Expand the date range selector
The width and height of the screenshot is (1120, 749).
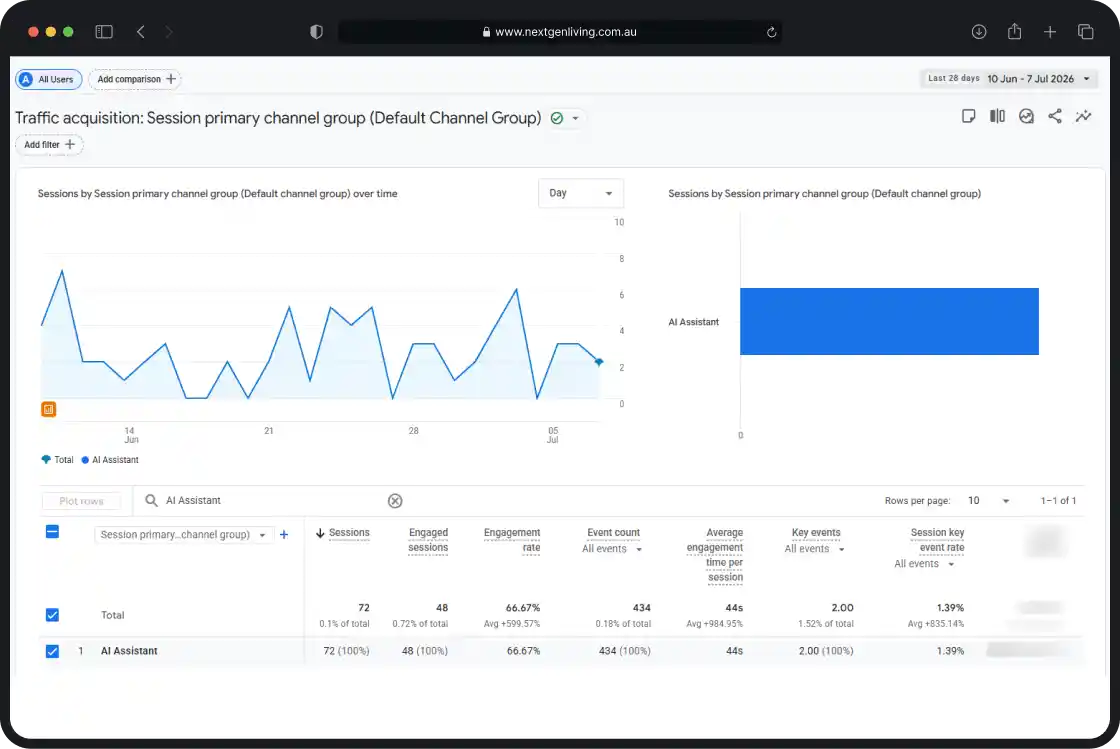click(1009, 79)
